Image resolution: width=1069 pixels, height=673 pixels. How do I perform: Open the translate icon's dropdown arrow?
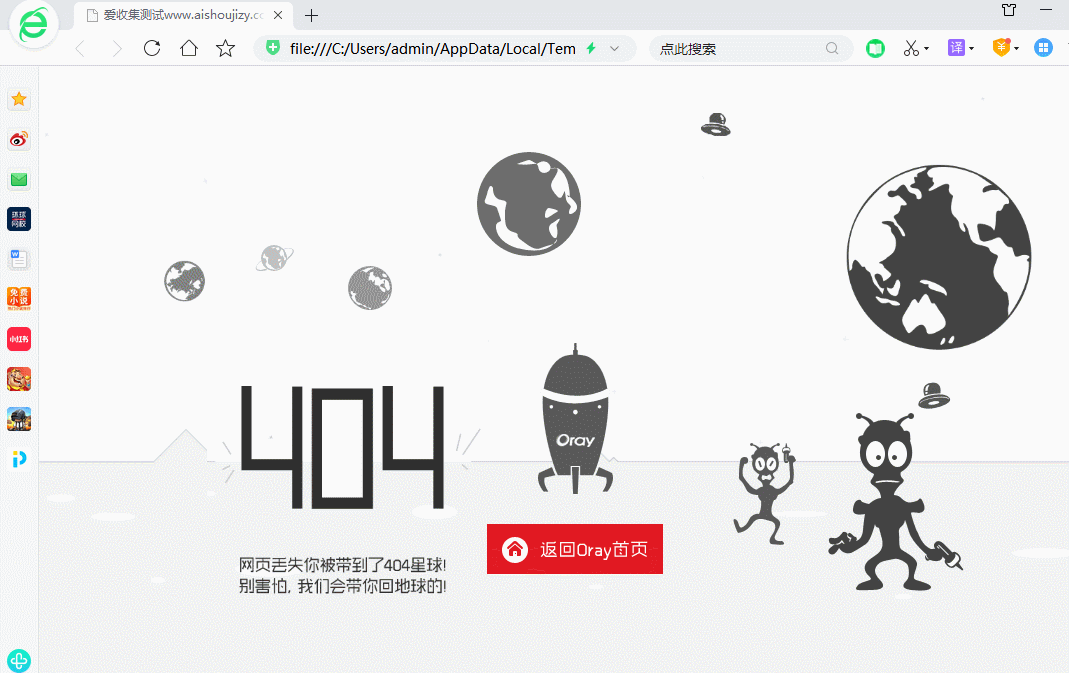pos(970,47)
